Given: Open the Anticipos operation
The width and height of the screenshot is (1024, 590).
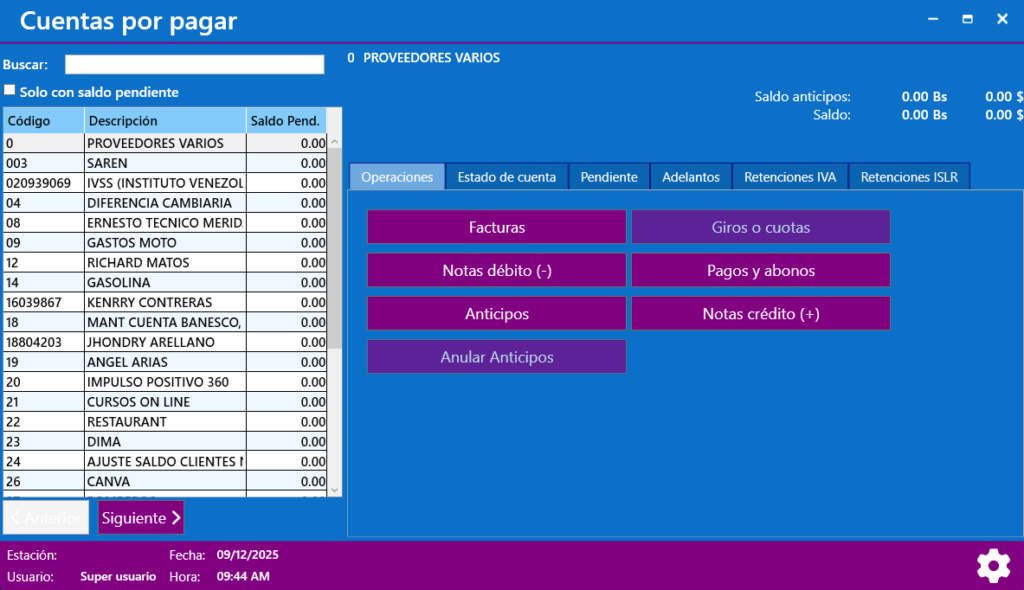Looking at the screenshot, I should coord(496,313).
